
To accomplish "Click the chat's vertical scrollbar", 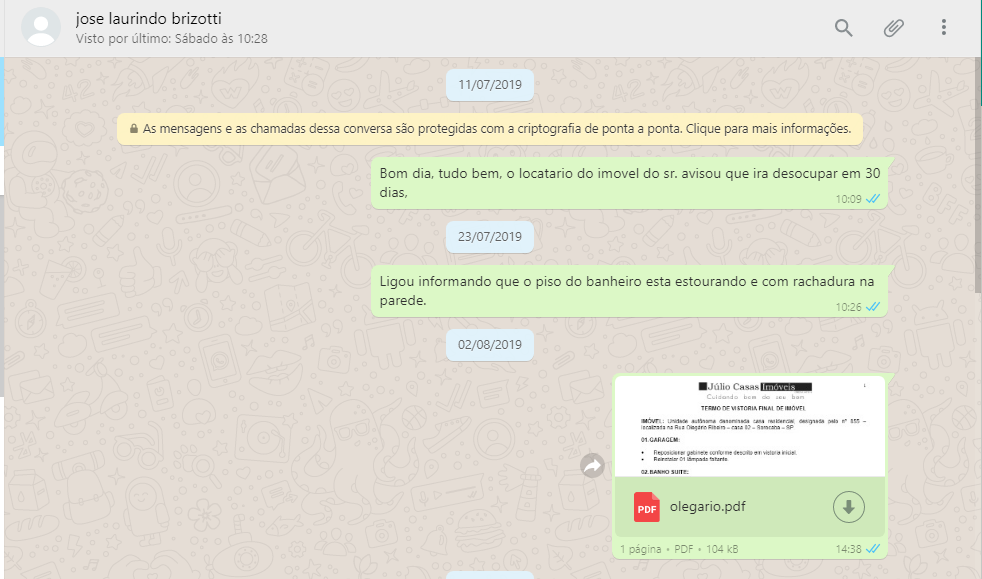I will (978, 180).
